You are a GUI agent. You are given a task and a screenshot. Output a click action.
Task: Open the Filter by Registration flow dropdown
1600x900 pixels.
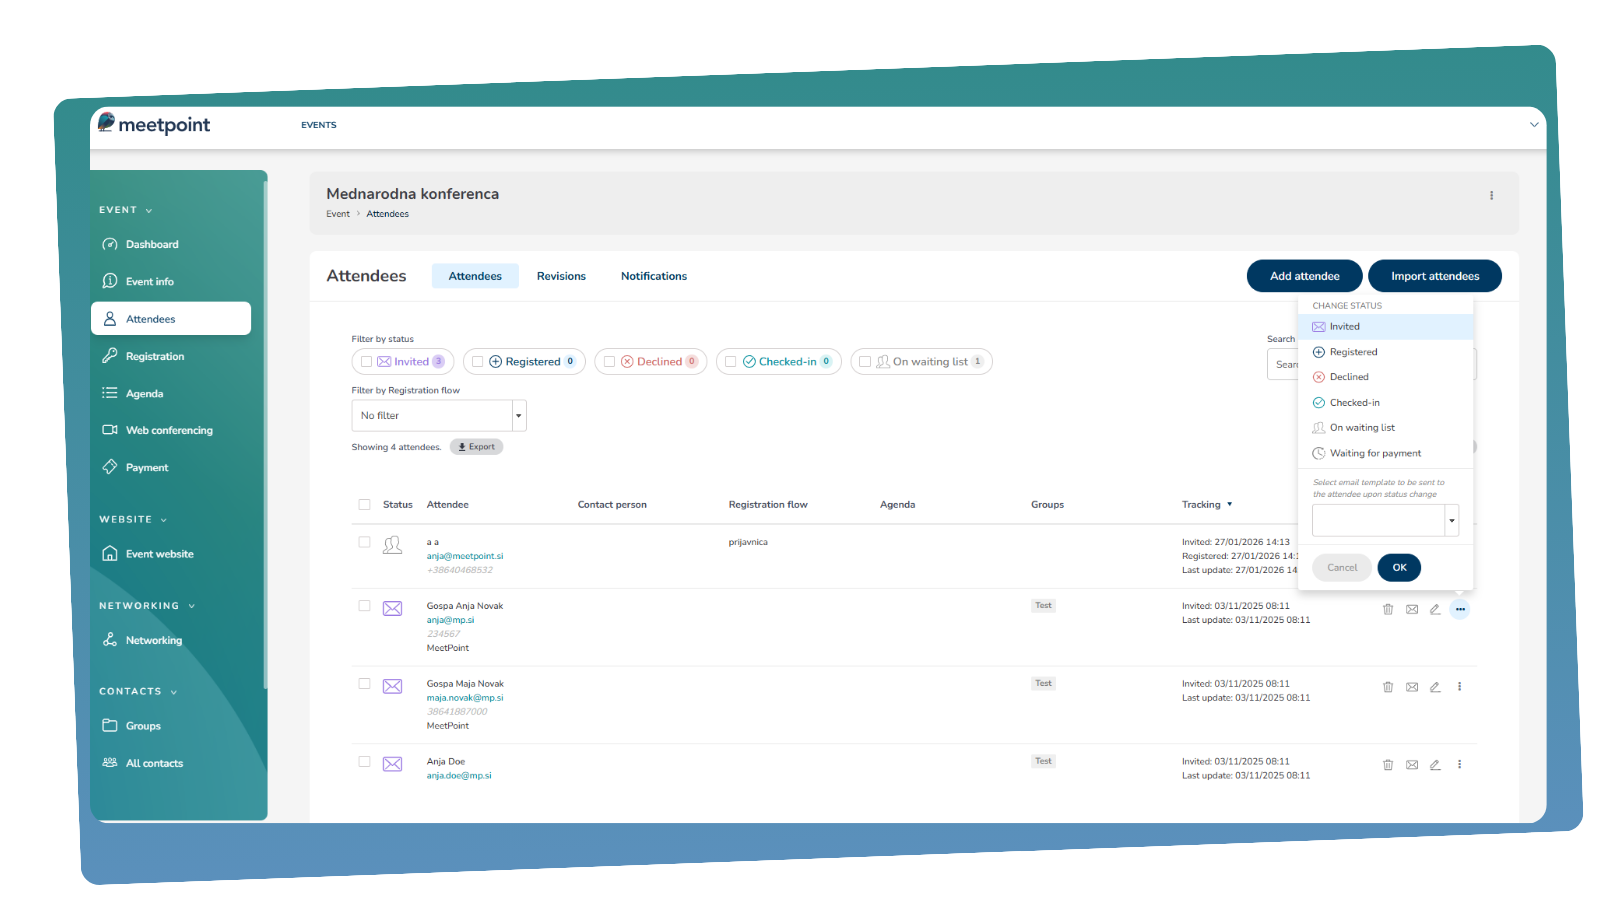pyautogui.click(x=439, y=416)
